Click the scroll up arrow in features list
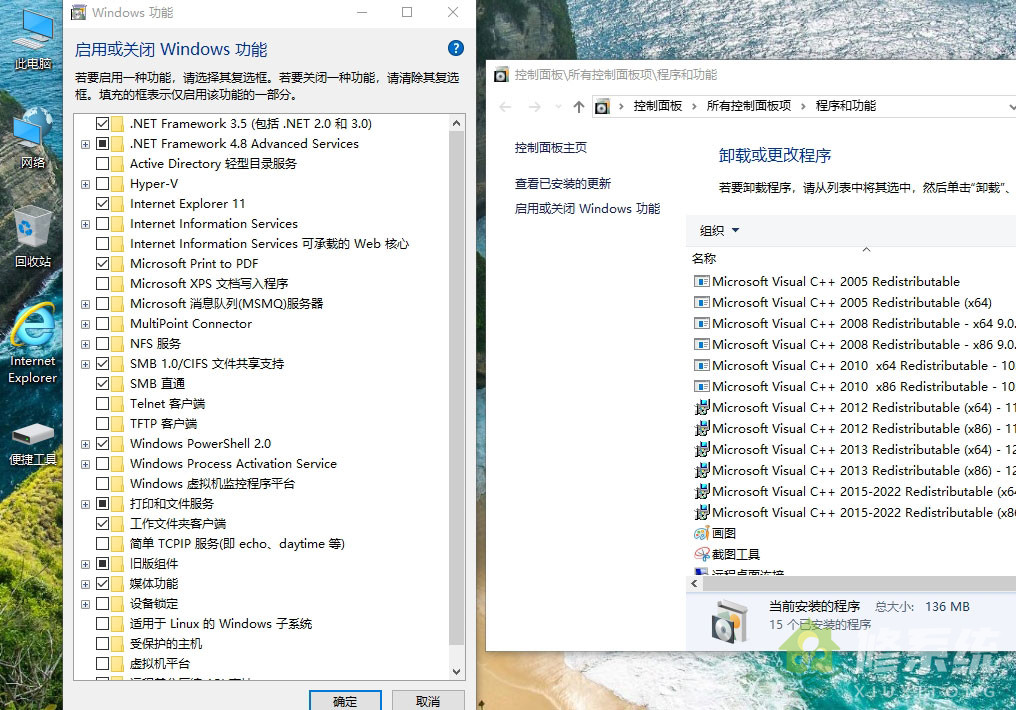 tap(456, 123)
